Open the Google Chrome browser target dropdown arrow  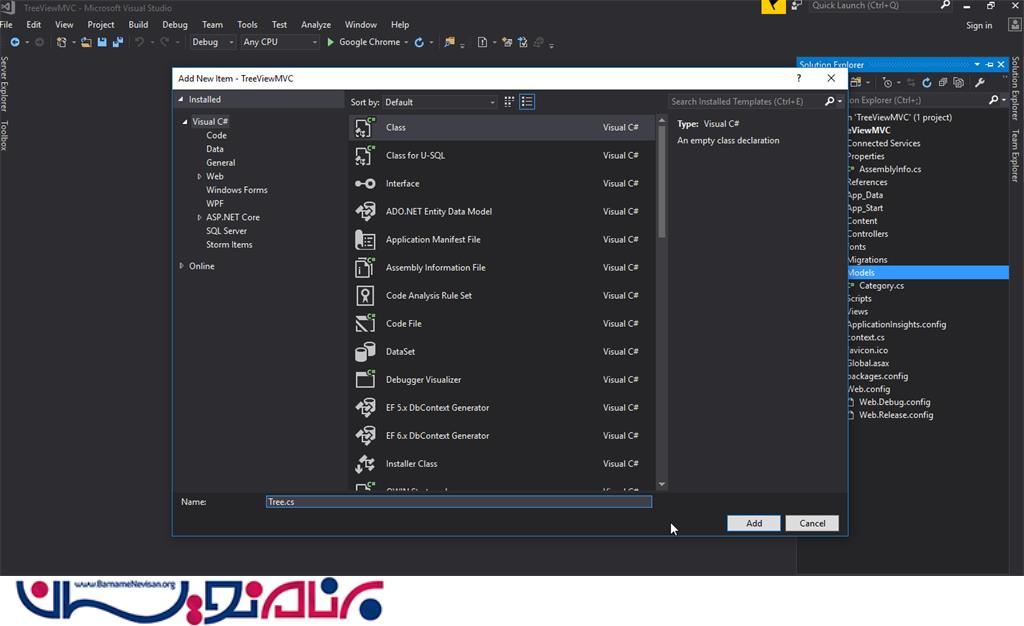[406, 42]
